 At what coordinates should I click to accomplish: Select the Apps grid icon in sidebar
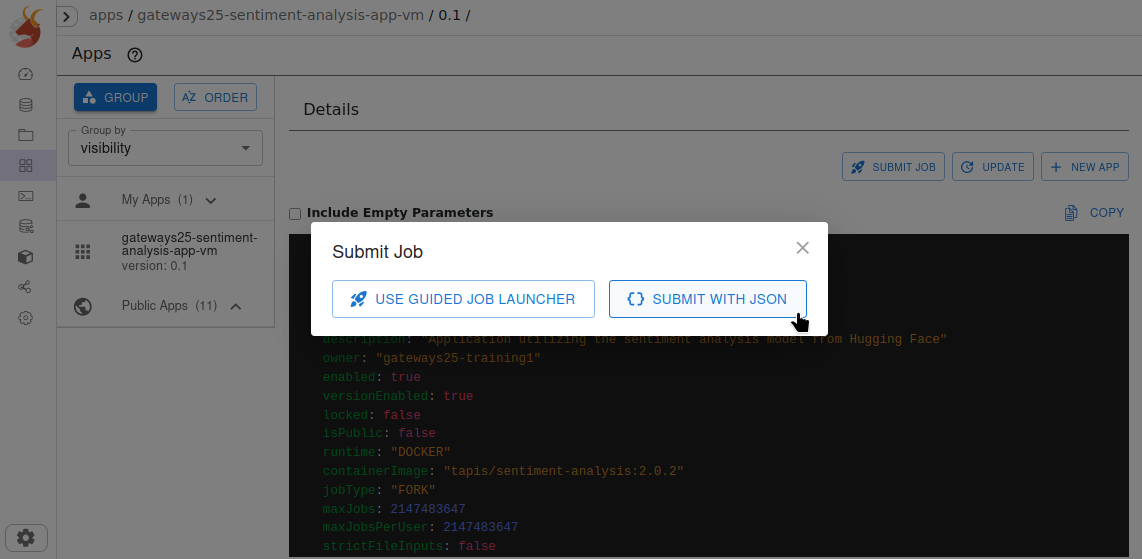click(26, 166)
